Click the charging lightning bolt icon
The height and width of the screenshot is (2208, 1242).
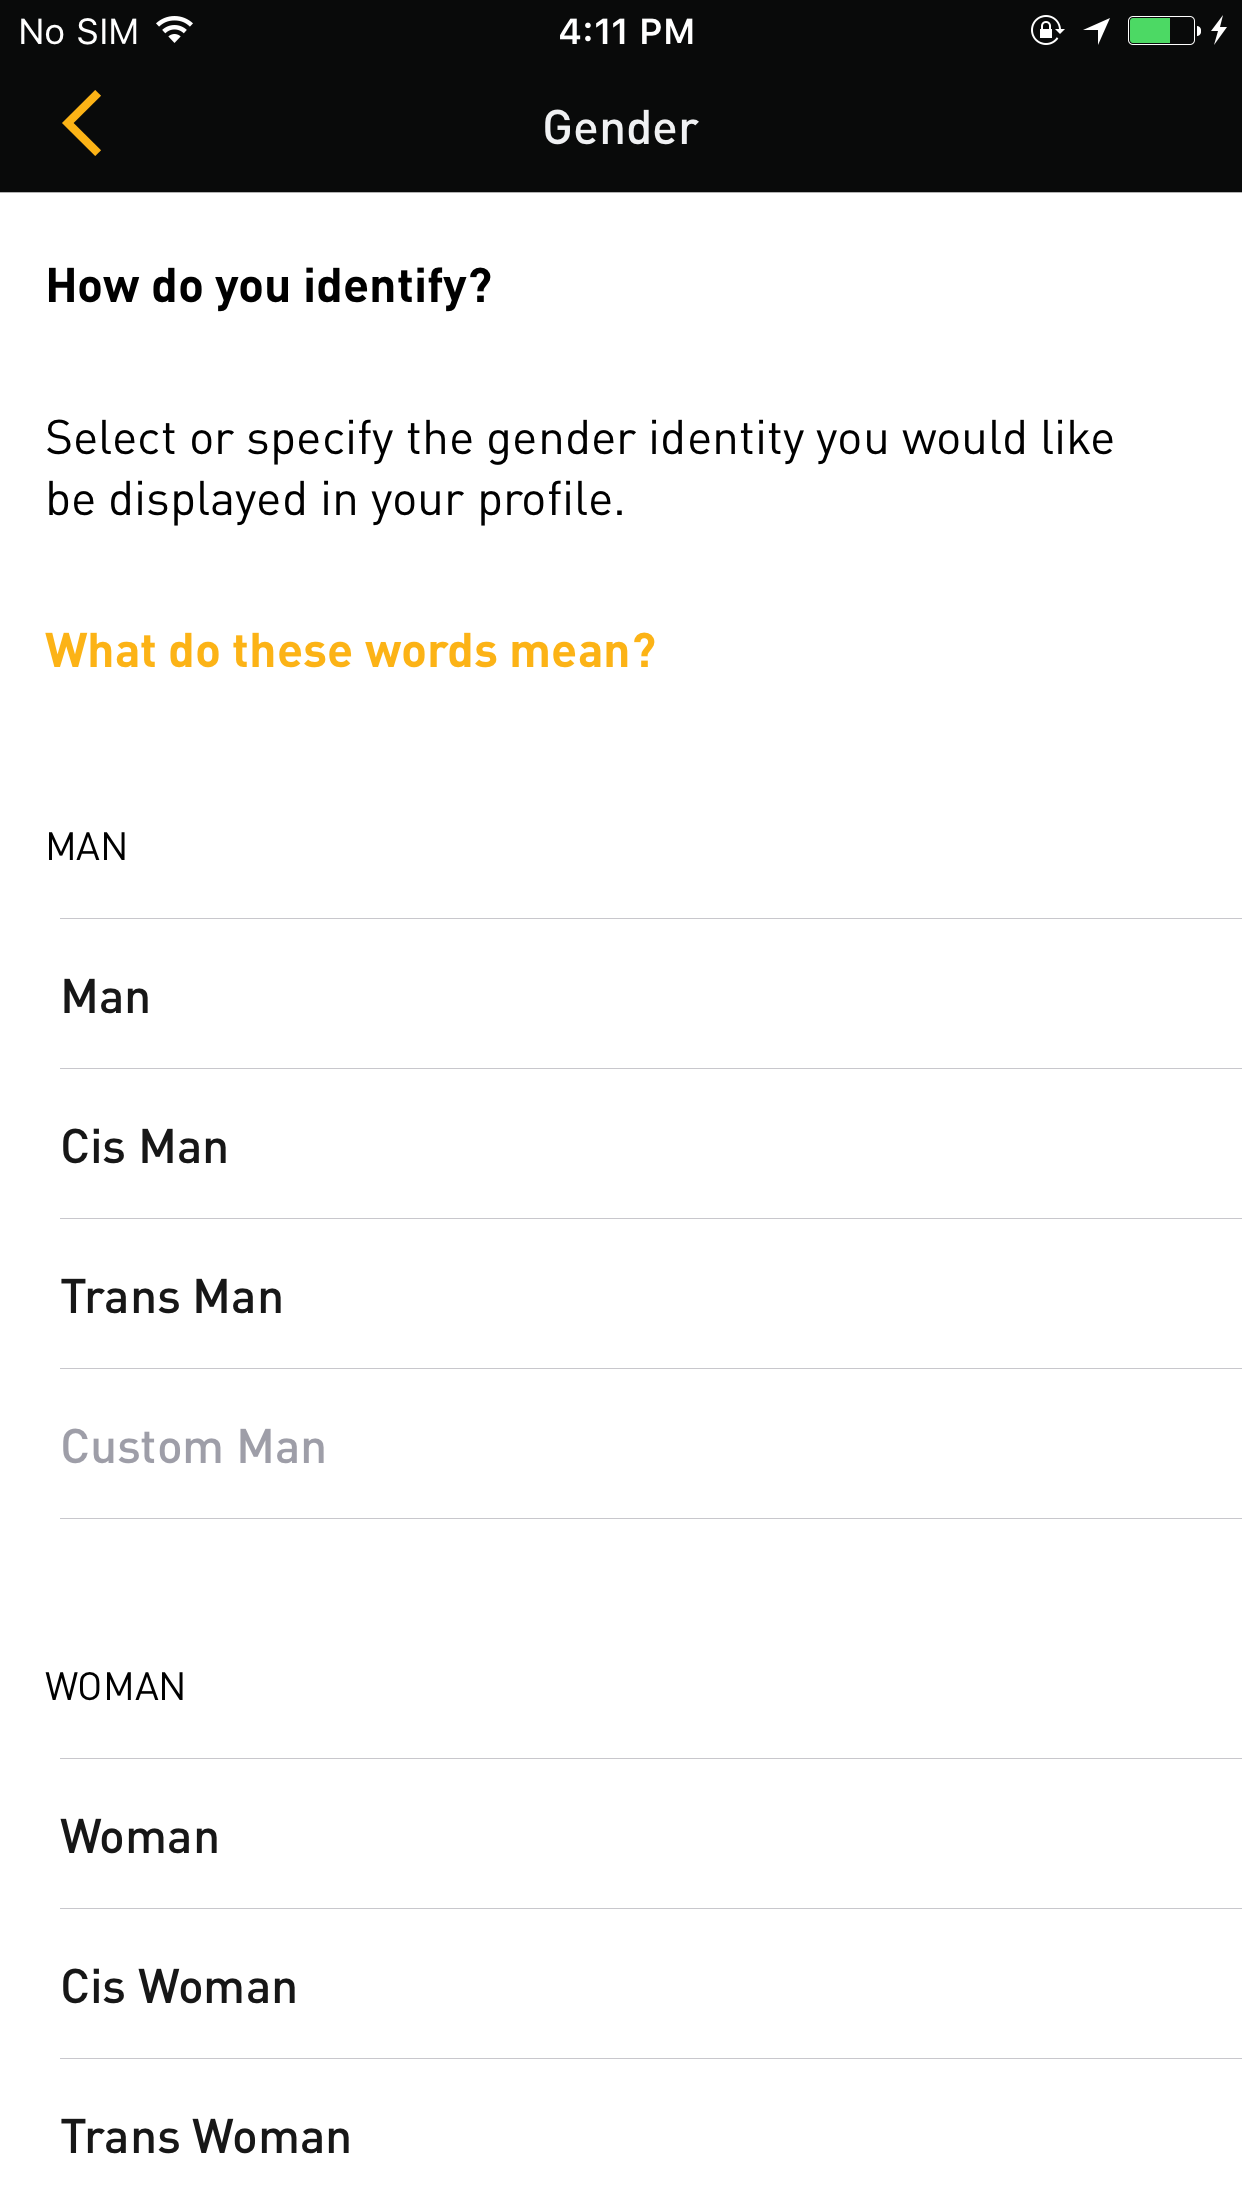tap(1219, 31)
